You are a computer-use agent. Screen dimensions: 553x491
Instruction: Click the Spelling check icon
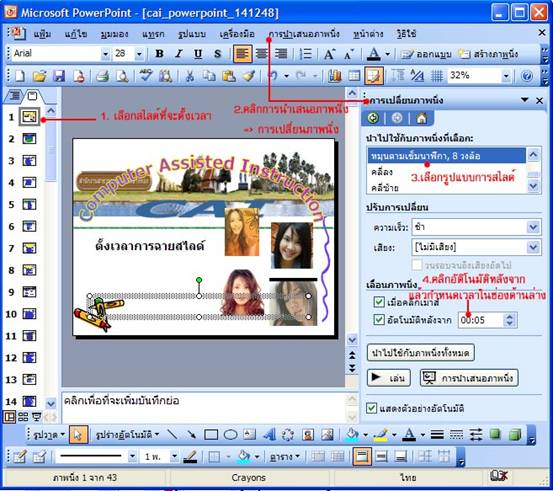click(x=146, y=75)
